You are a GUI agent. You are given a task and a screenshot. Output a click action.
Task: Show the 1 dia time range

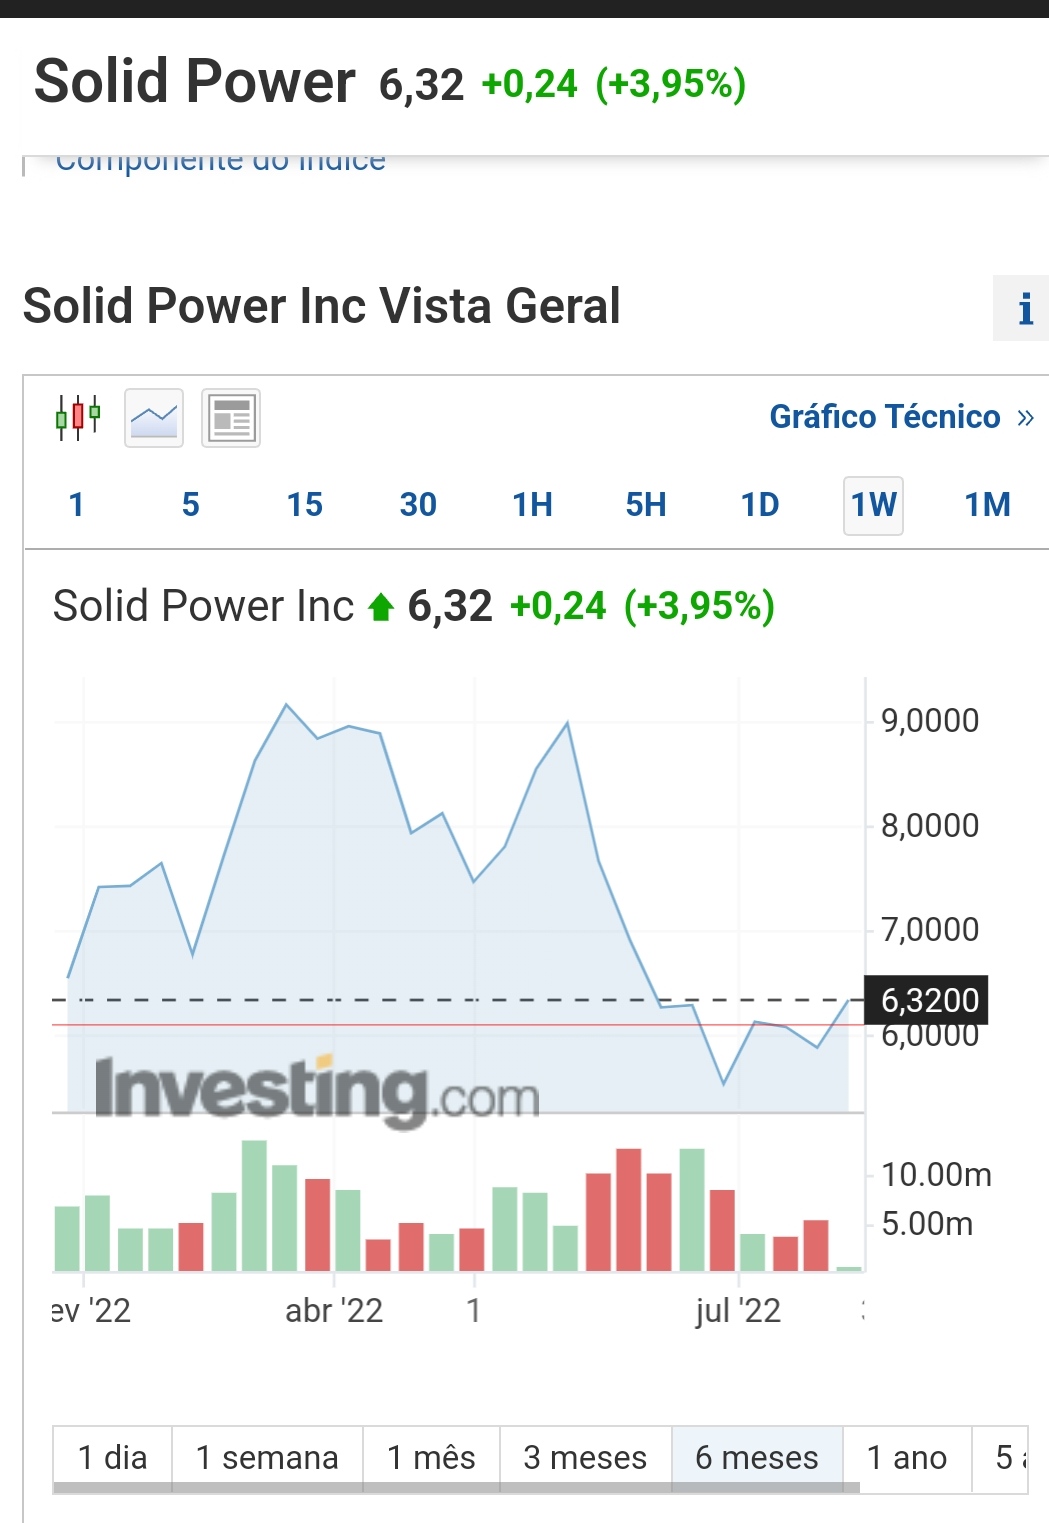pos(112,1457)
